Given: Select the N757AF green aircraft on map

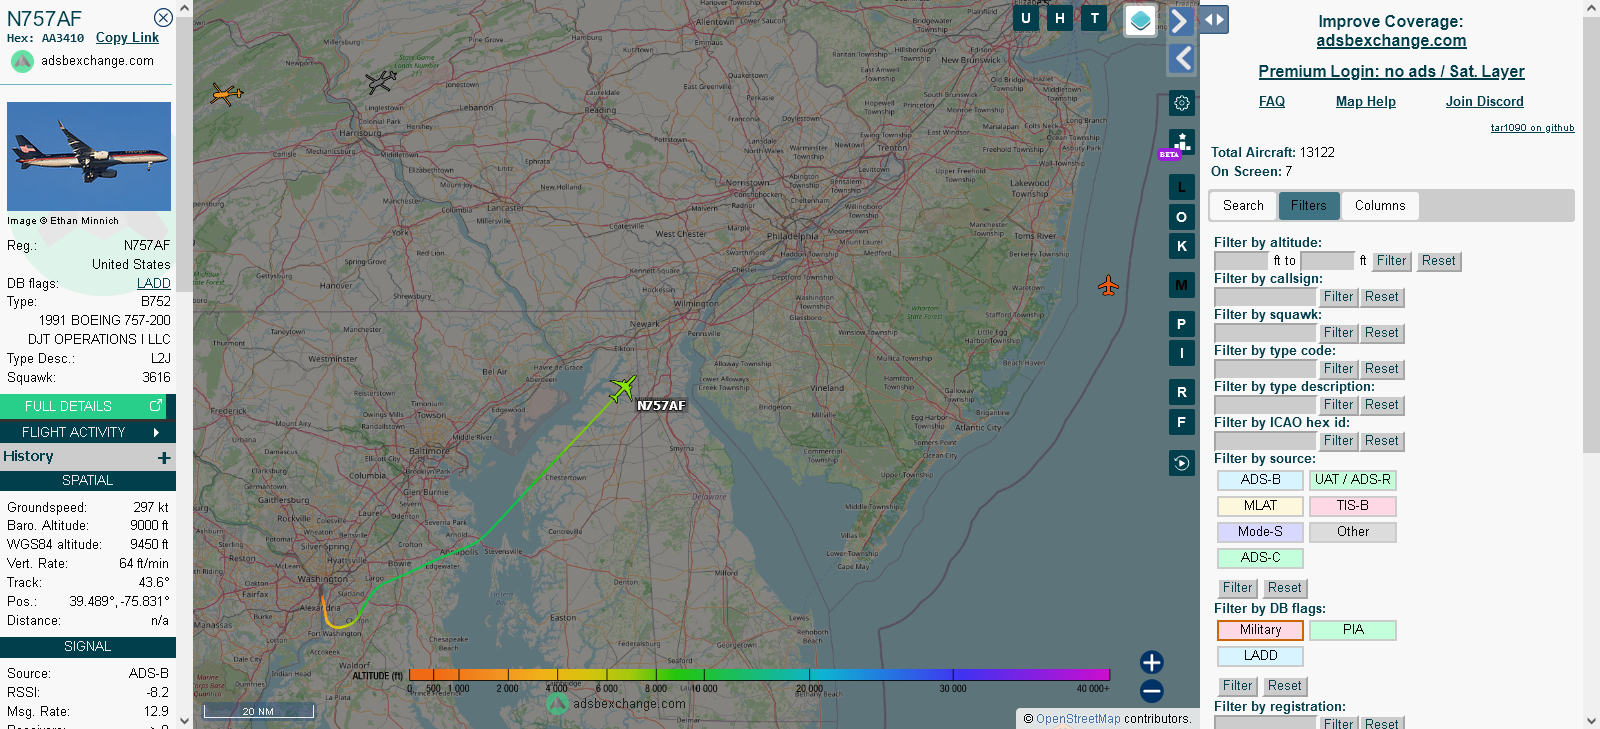Looking at the screenshot, I should pos(623,388).
